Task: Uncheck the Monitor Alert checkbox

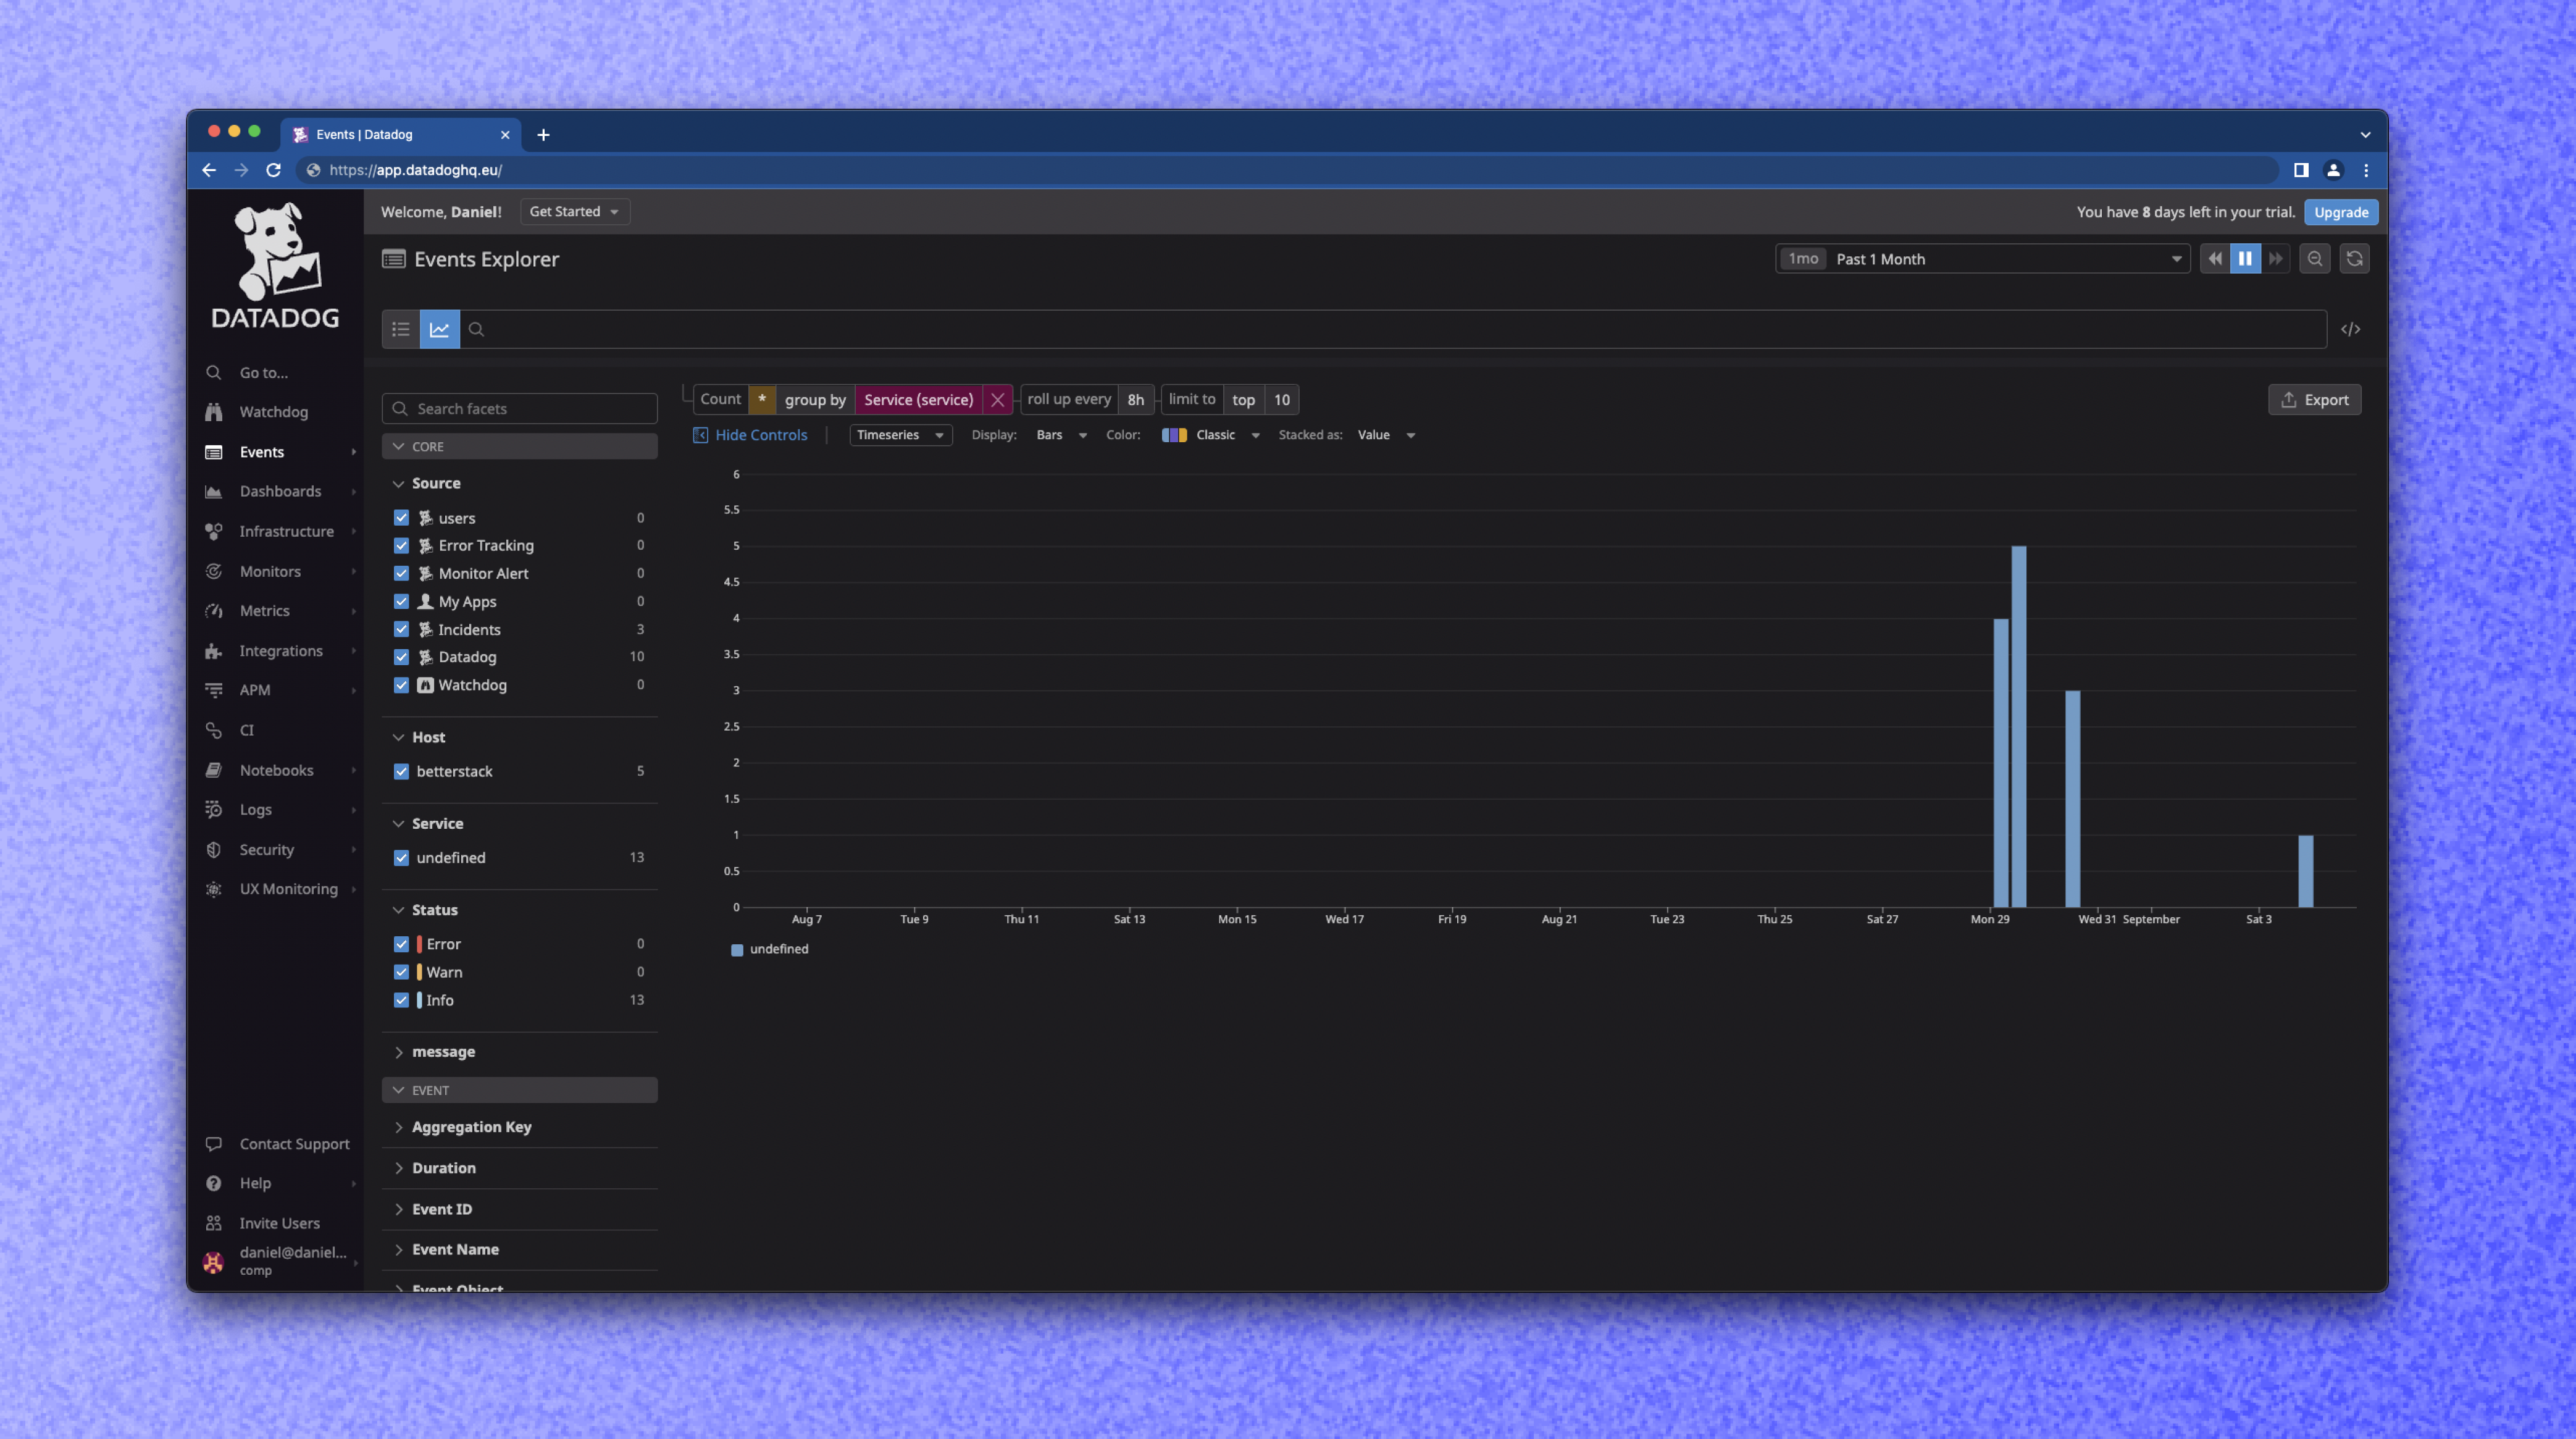Action: (x=401, y=573)
